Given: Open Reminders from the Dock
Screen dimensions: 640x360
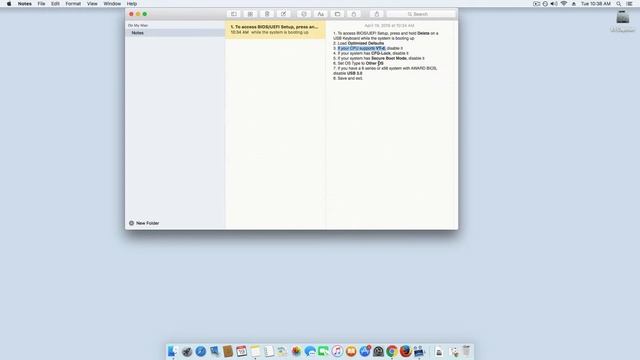Looking at the screenshot, I should point(269,351).
